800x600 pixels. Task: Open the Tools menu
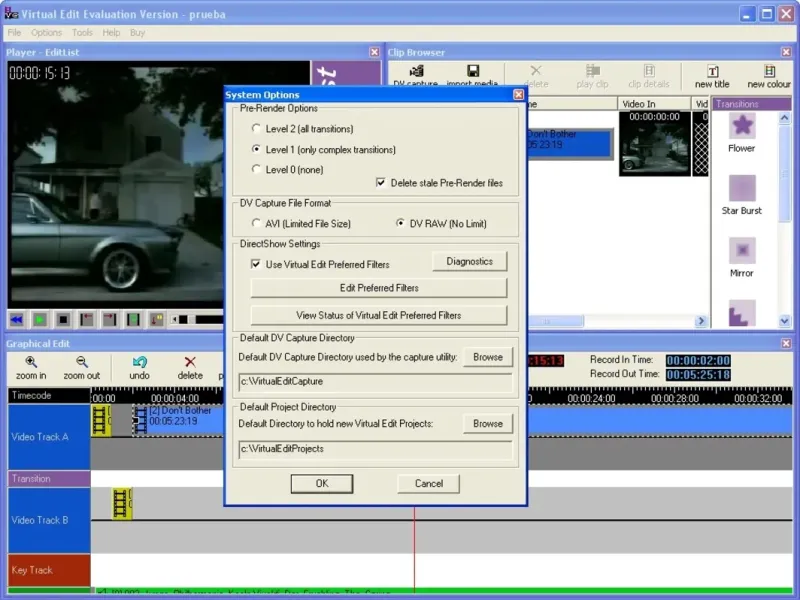[x=82, y=33]
